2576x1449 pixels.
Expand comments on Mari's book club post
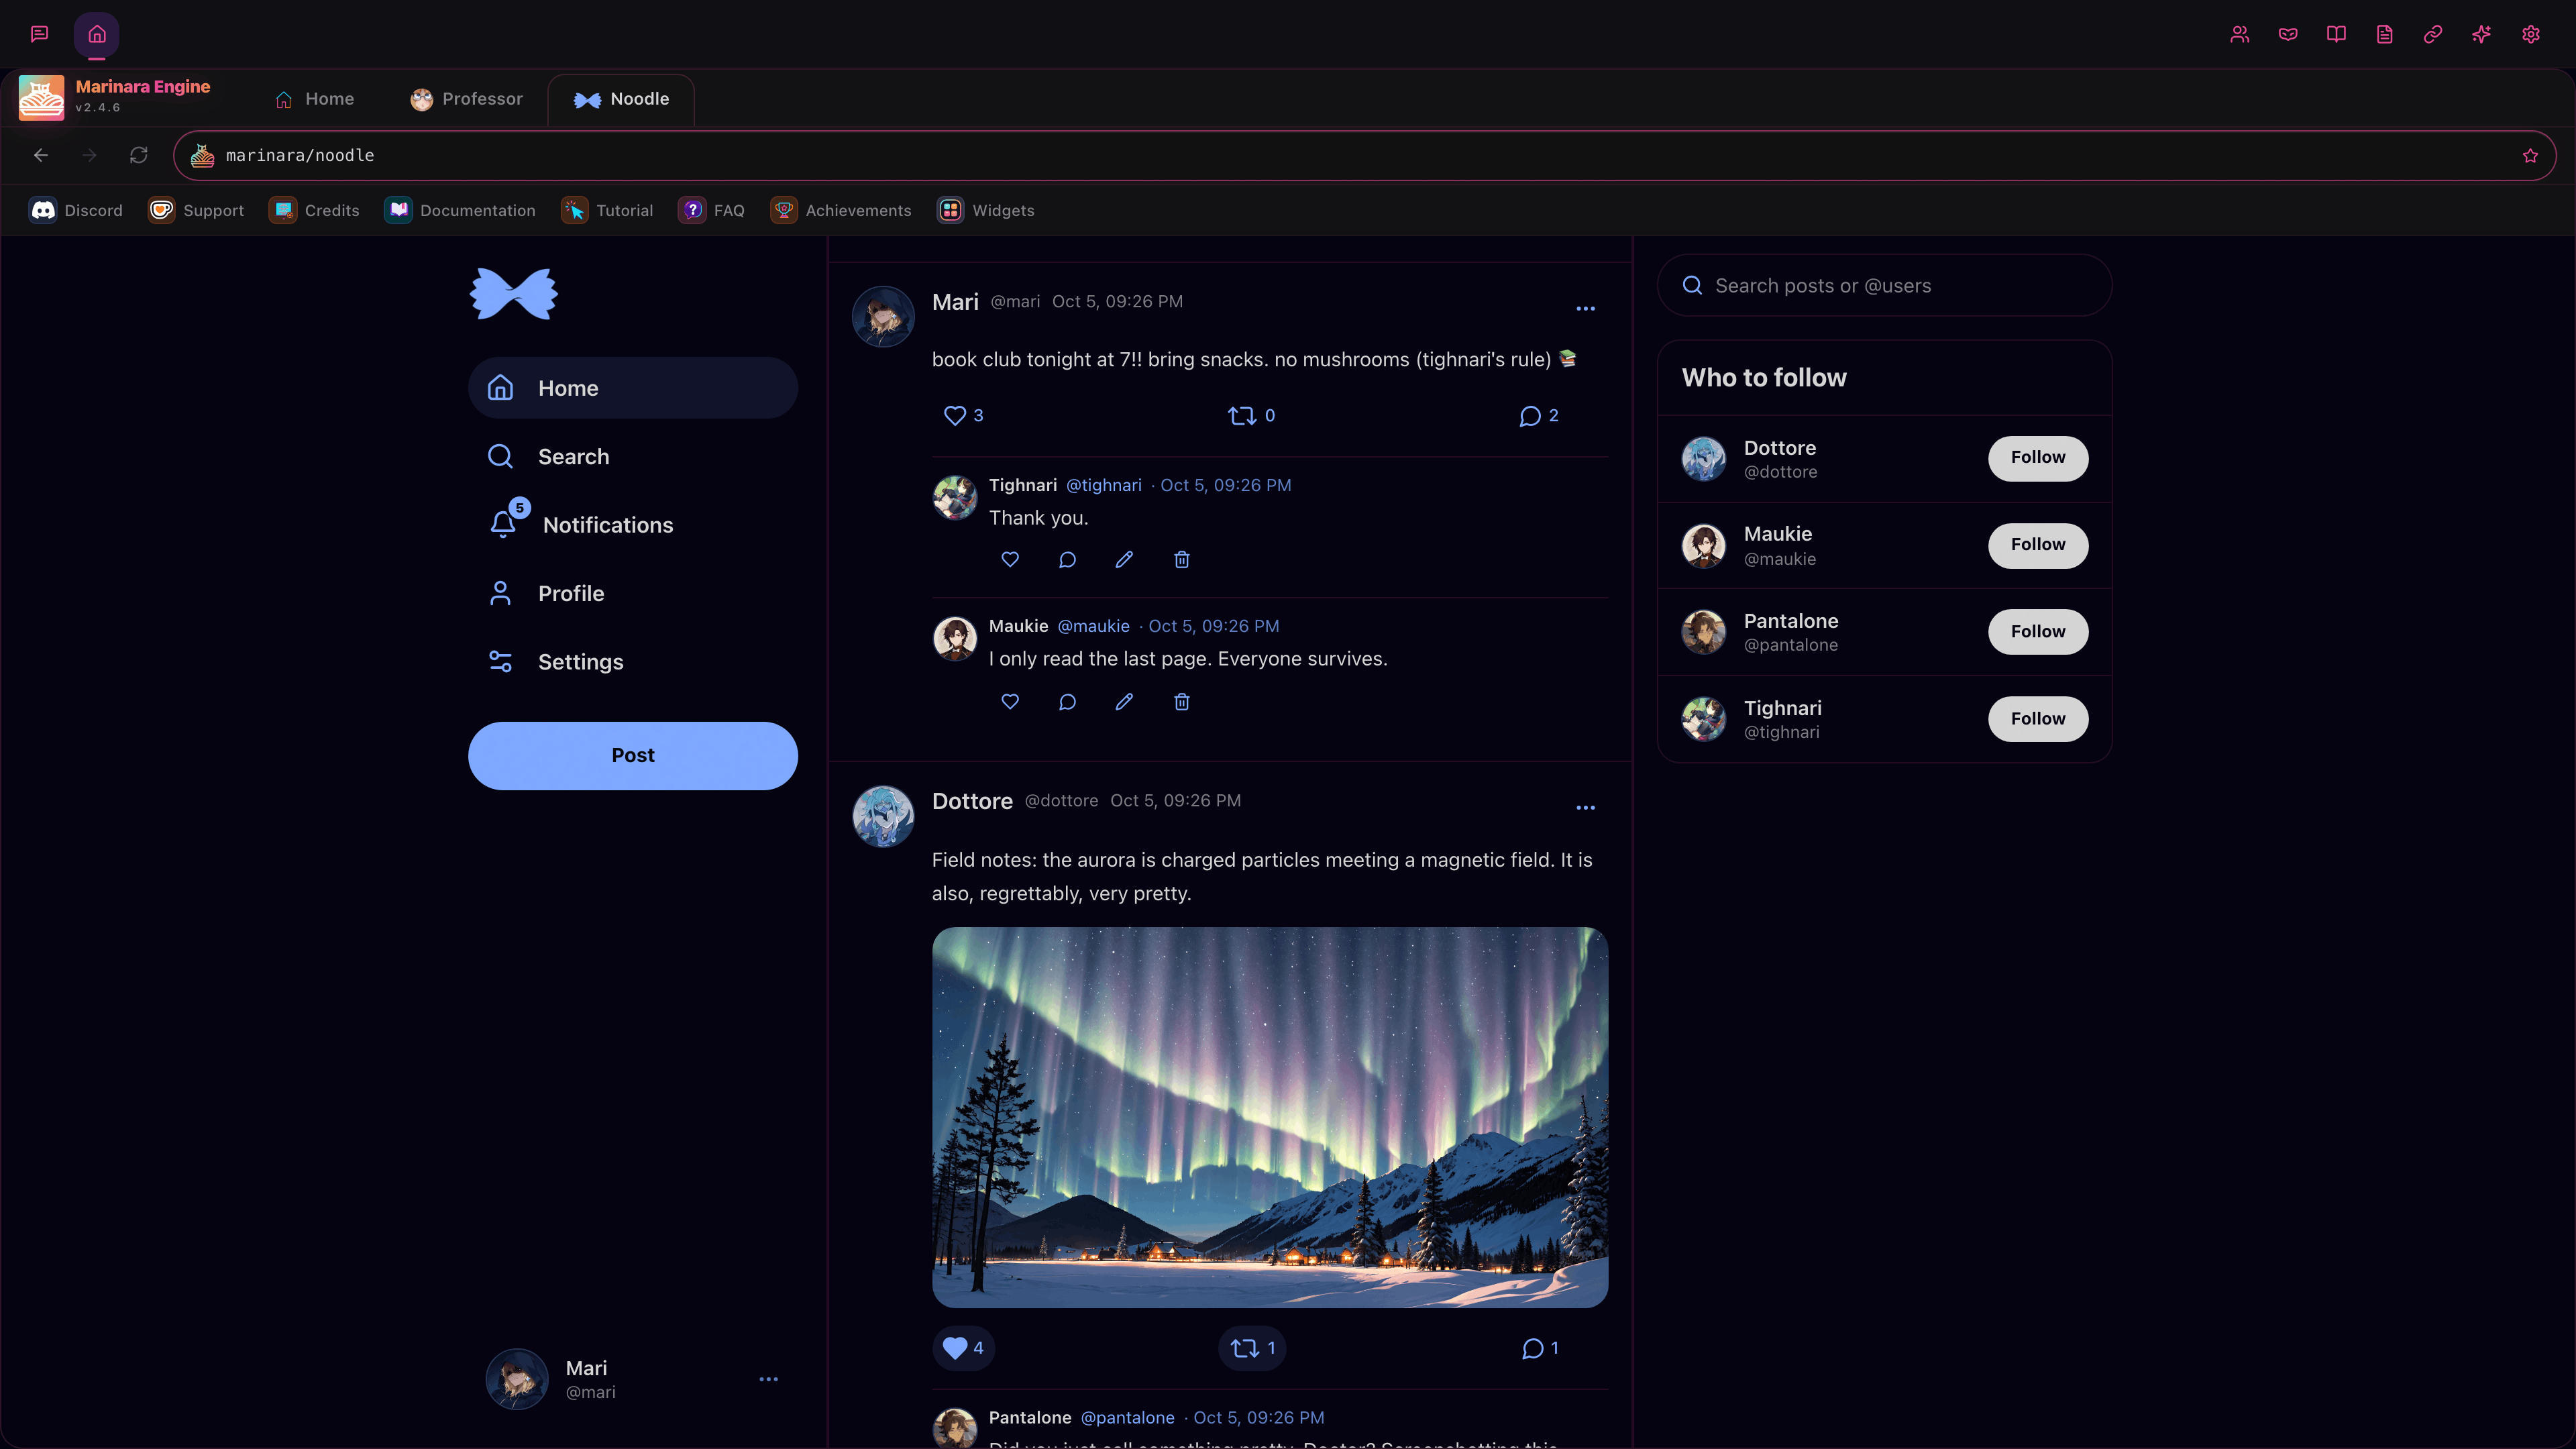(1539, 415)
